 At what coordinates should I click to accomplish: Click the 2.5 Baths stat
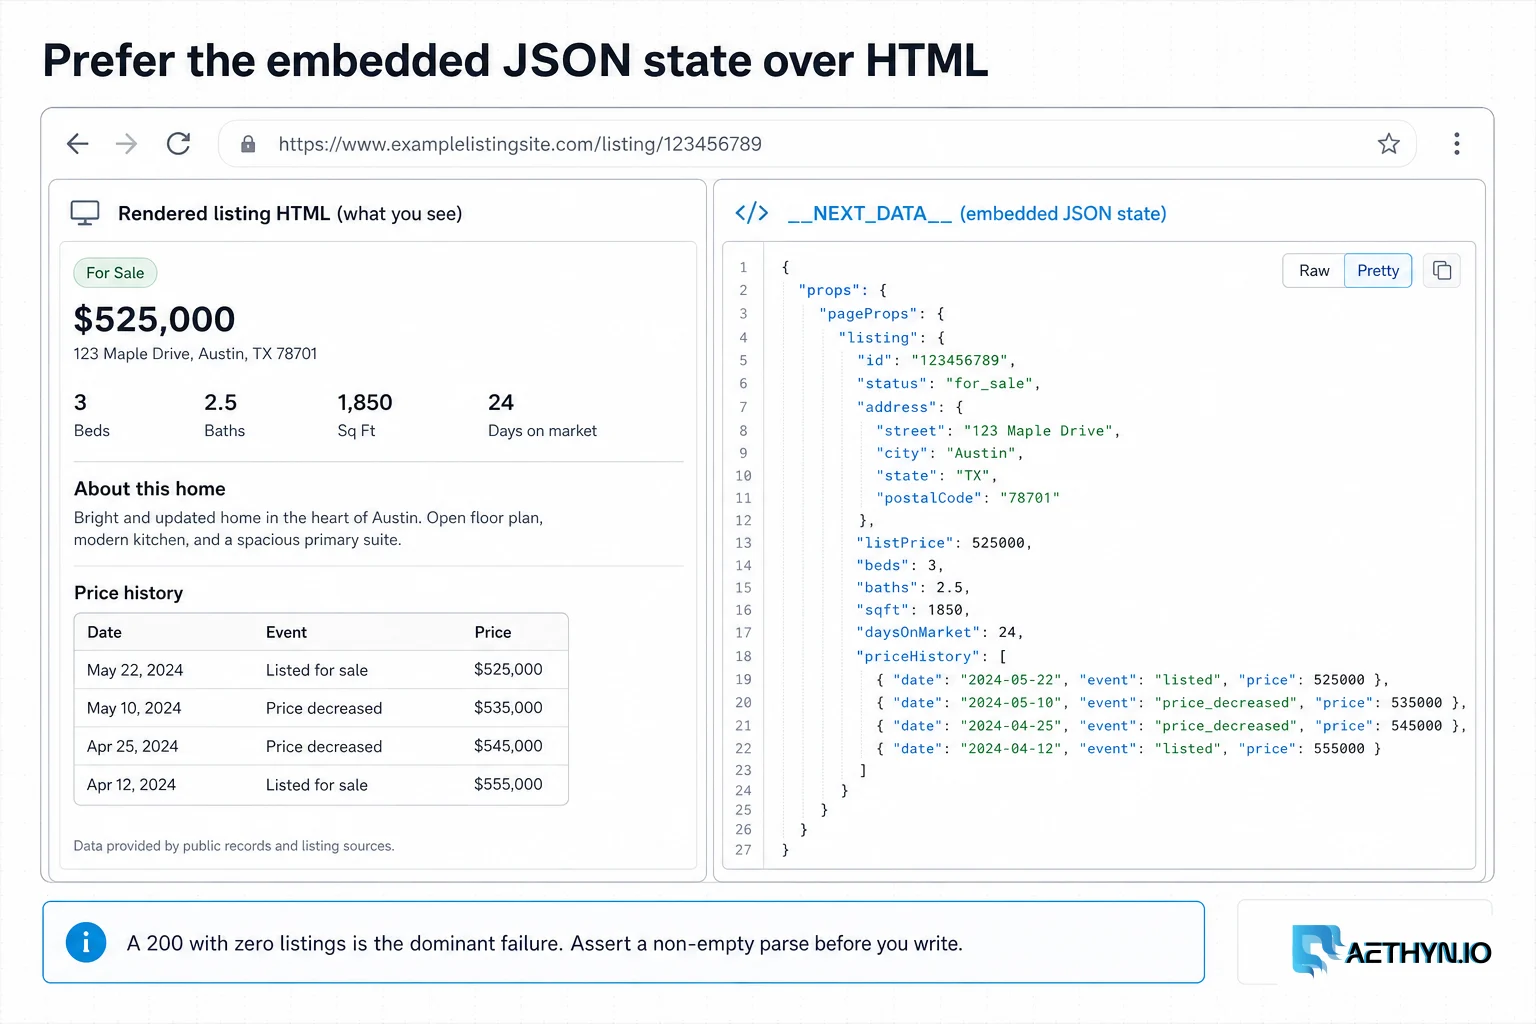click(224, 415)
